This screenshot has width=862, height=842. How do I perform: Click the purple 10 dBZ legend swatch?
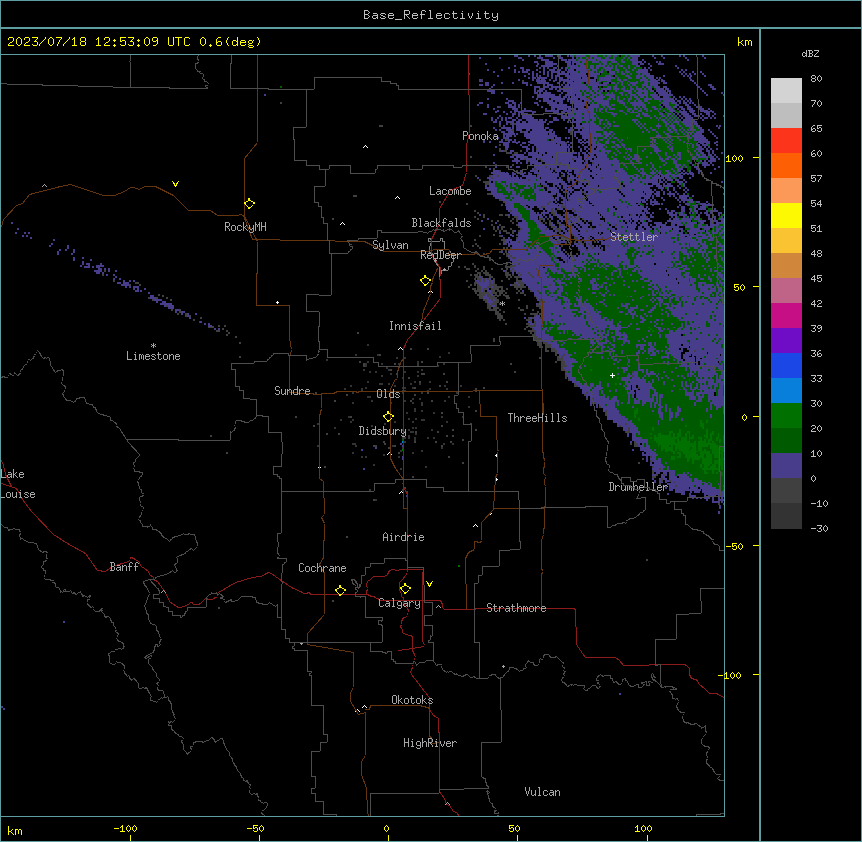pyautogui.click(x=786, y=466)
